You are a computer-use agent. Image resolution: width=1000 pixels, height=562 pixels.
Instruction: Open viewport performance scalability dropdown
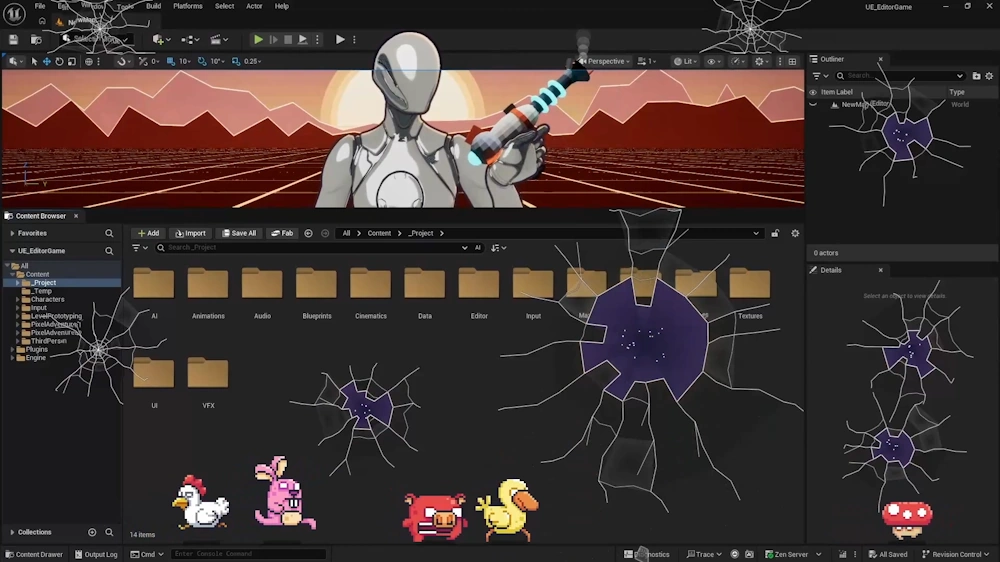point(737,61)
